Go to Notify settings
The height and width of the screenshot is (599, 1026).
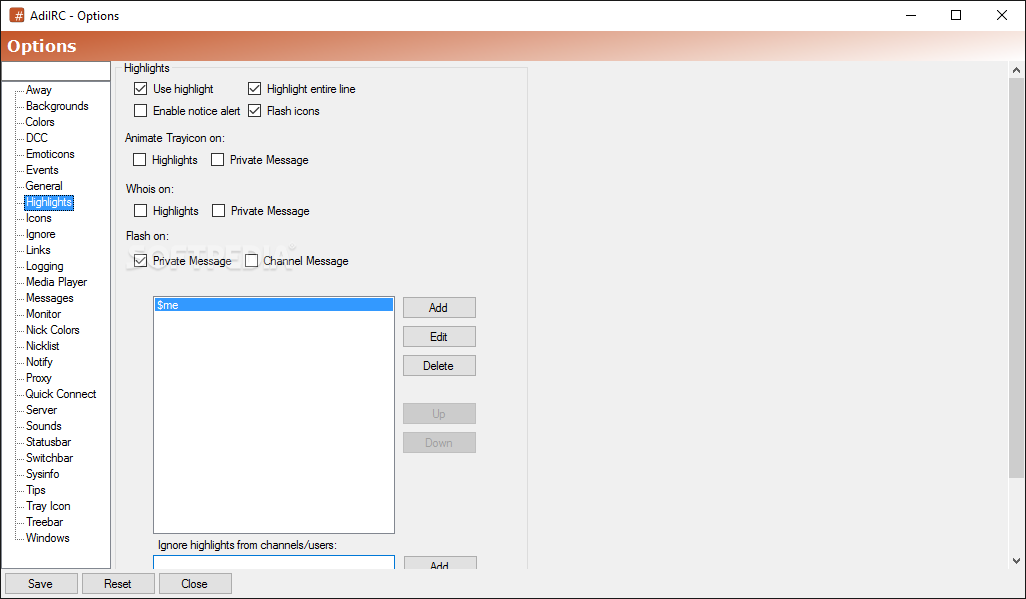pyautogui.click(x=39, y=362)
